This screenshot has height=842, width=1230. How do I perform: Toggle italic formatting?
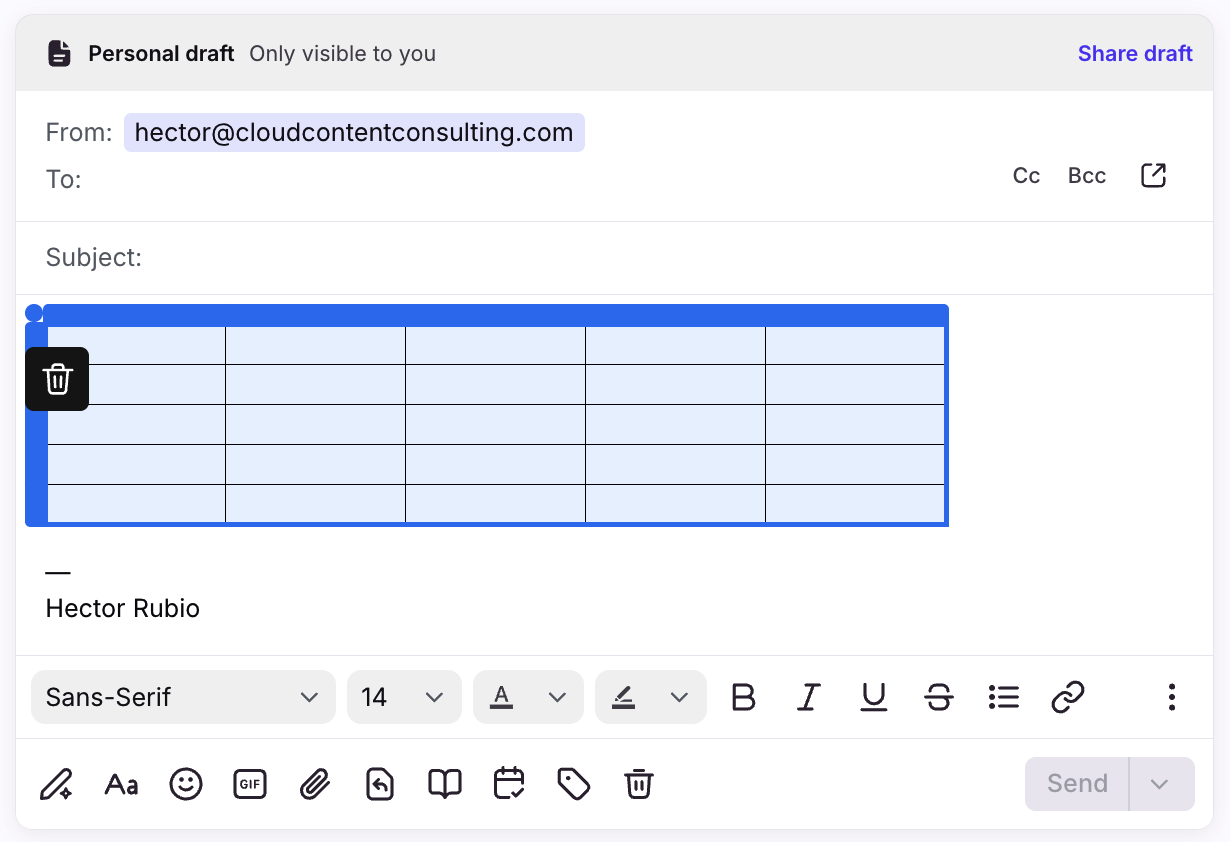(808, 697)
